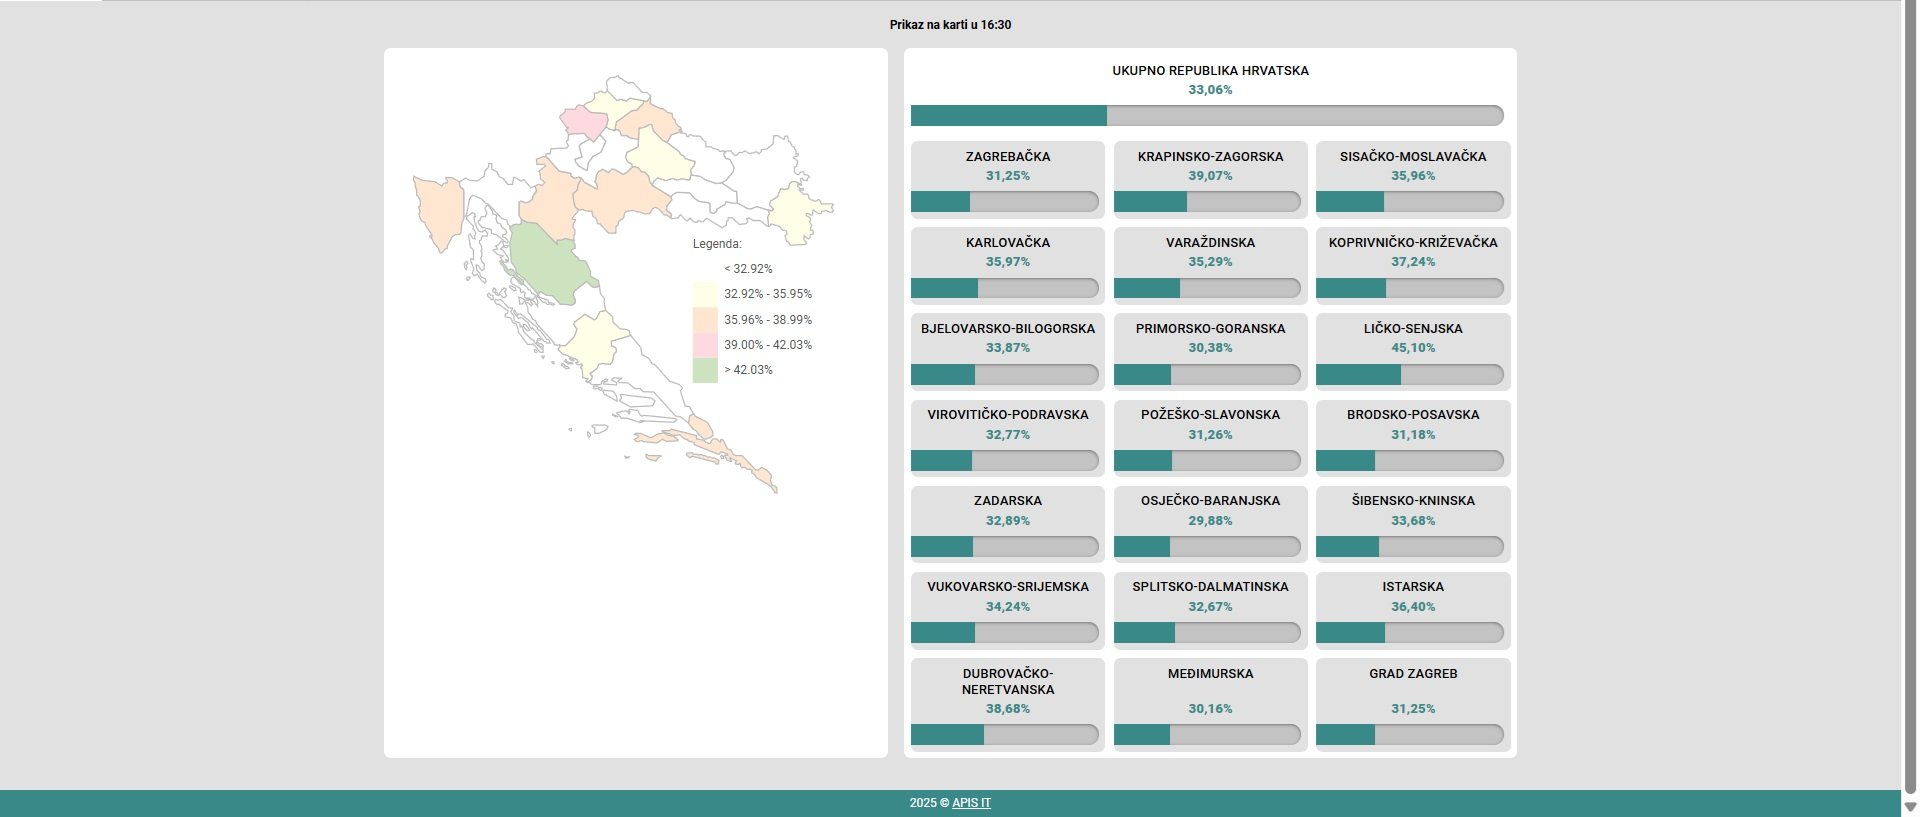Click the POŽEŠKO-SLAVONSKA title
The image size is (1920, 817).
pyautogui.click(x=1210, y=415)
